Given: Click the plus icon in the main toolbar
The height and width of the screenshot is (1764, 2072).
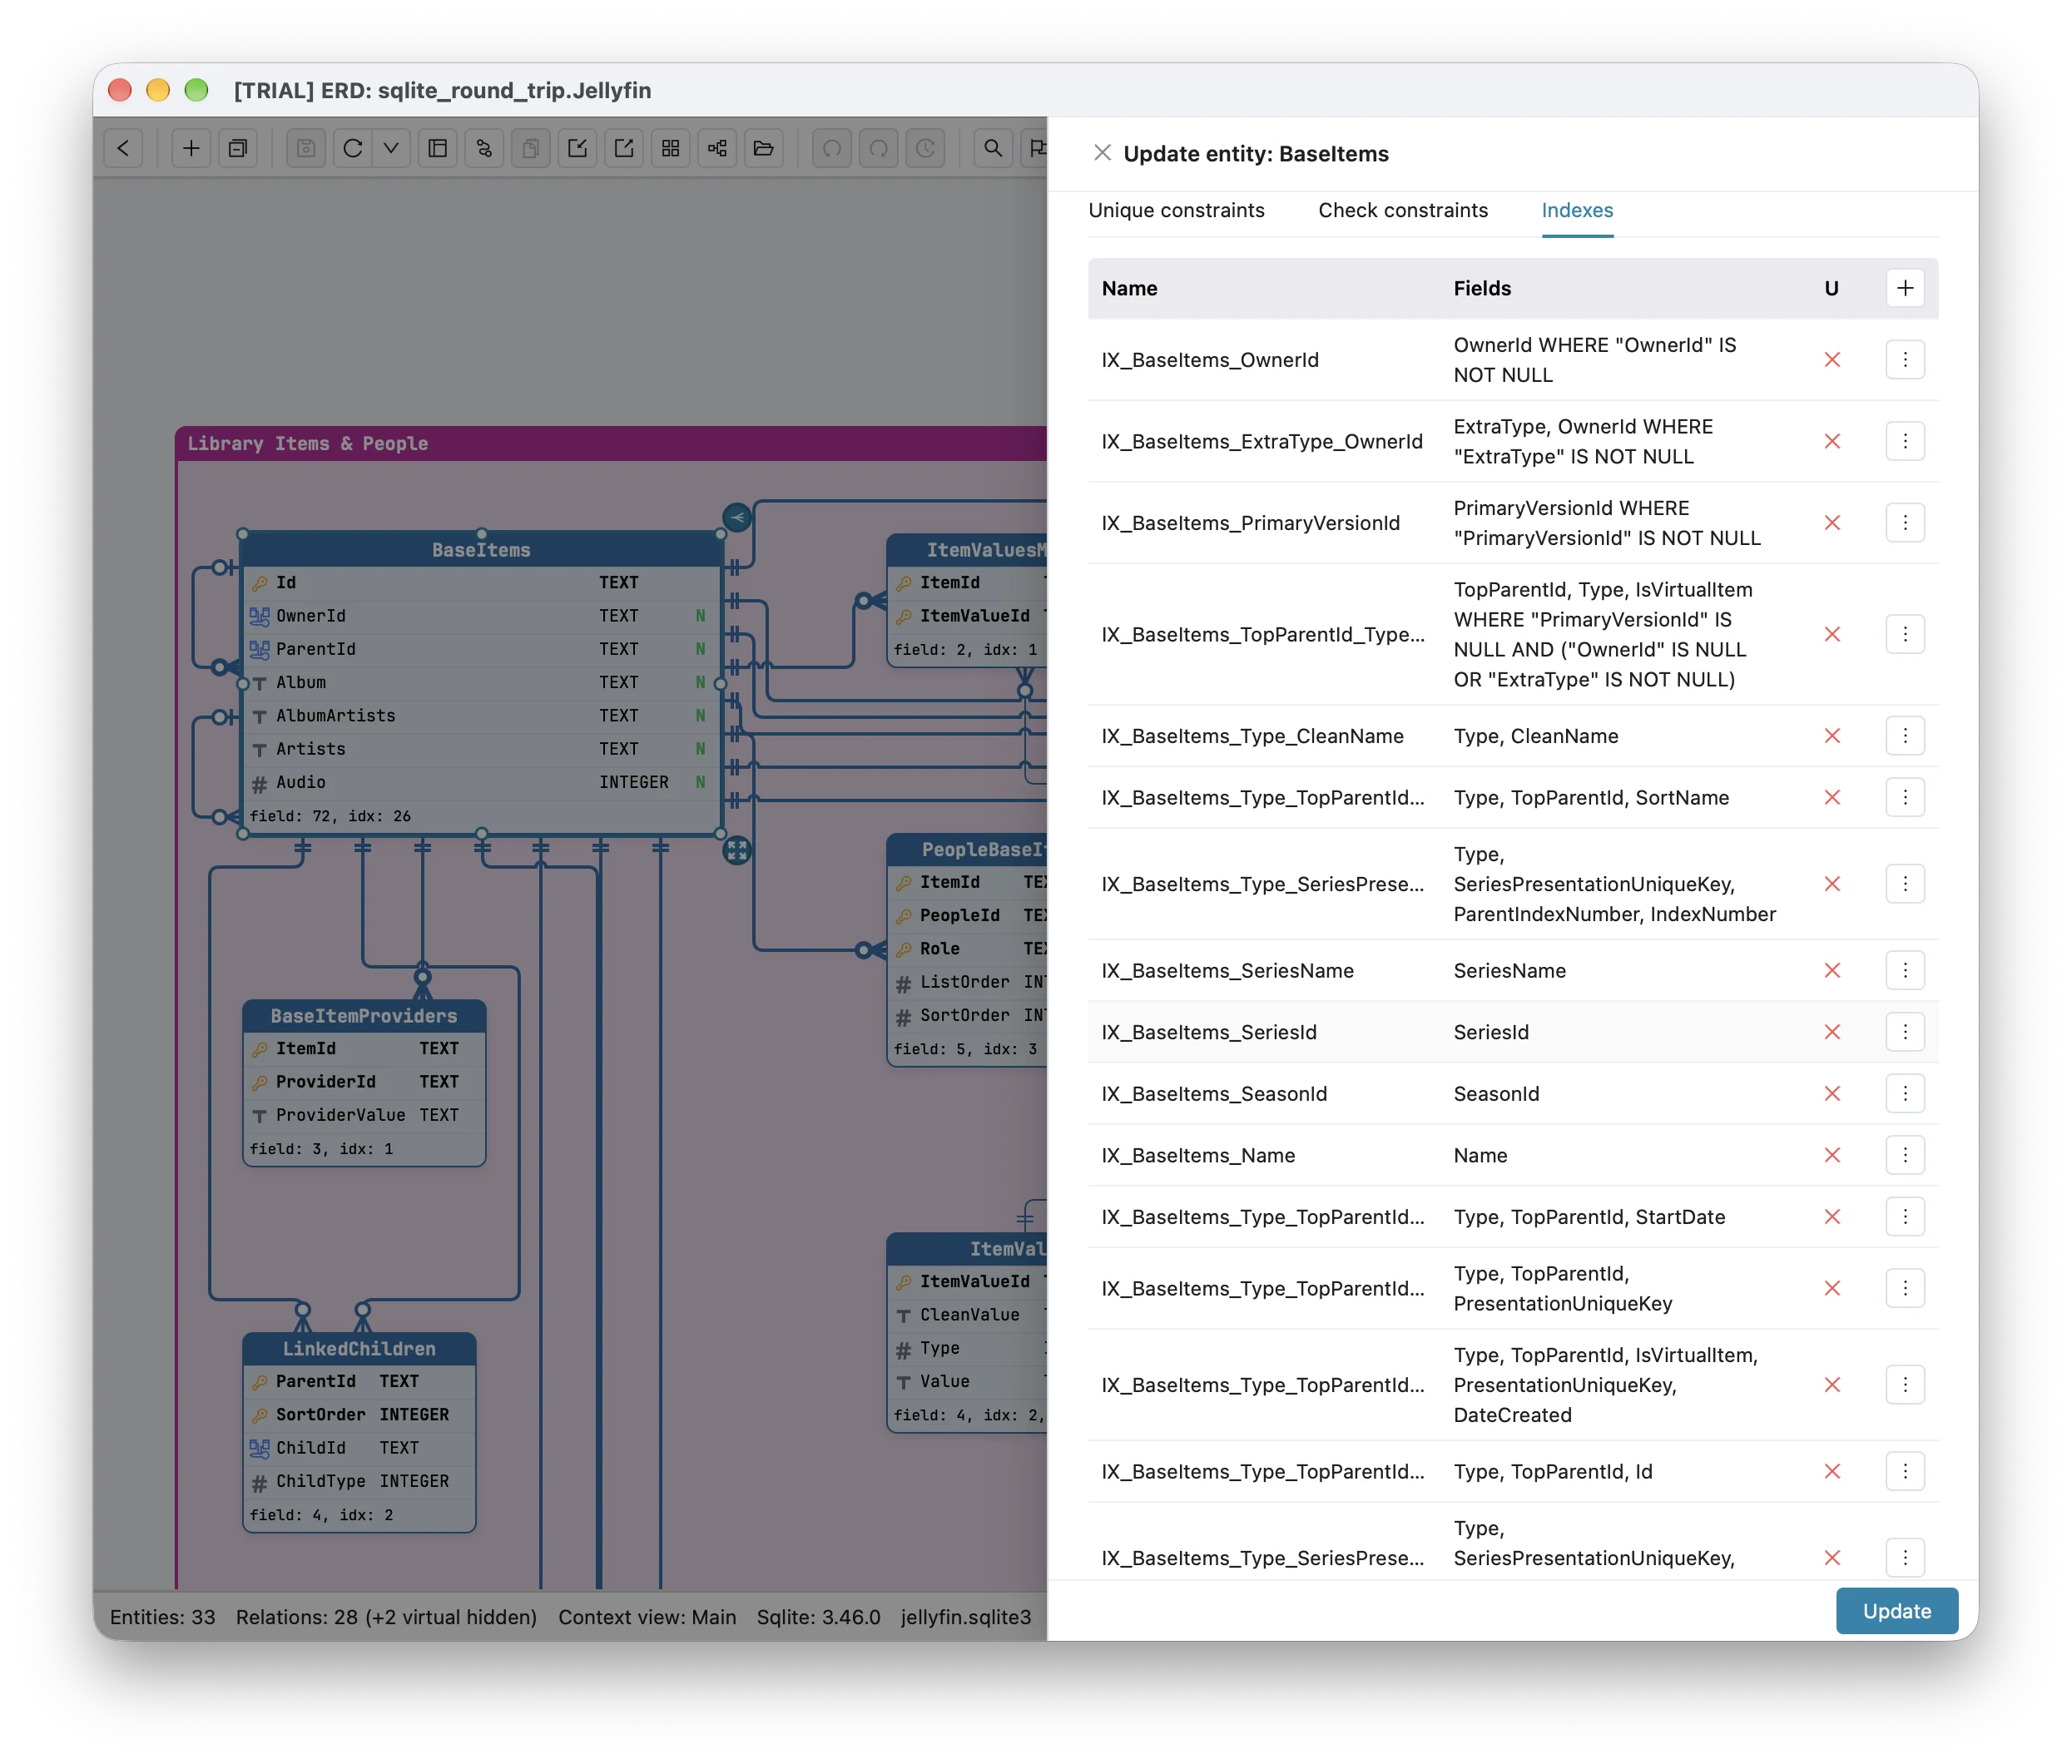Looking at the screenshot, I should click(x=191, y=148).
